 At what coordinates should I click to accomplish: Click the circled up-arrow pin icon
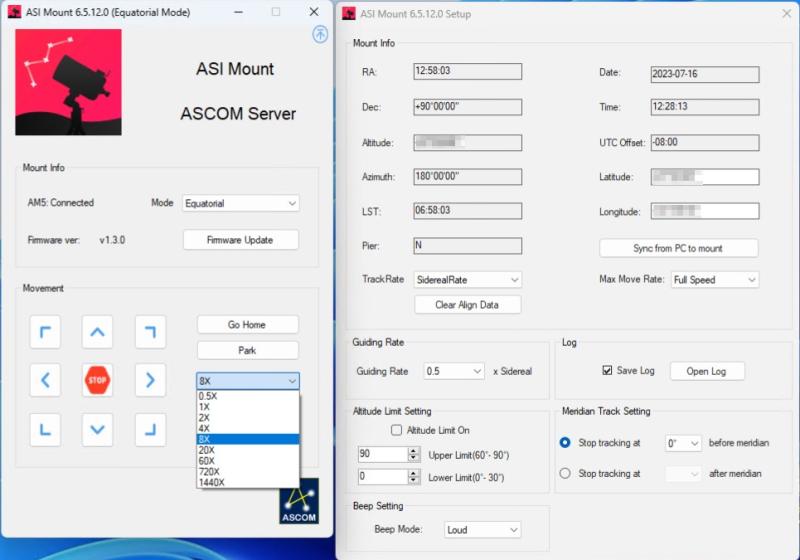(320, 35)
